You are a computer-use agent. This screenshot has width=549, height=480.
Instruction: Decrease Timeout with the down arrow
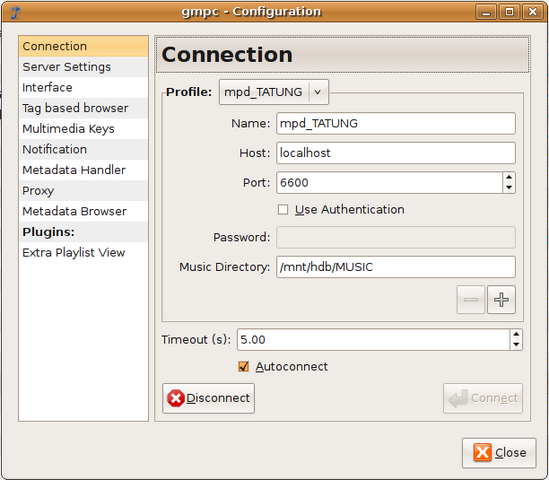tap(516, 345)
